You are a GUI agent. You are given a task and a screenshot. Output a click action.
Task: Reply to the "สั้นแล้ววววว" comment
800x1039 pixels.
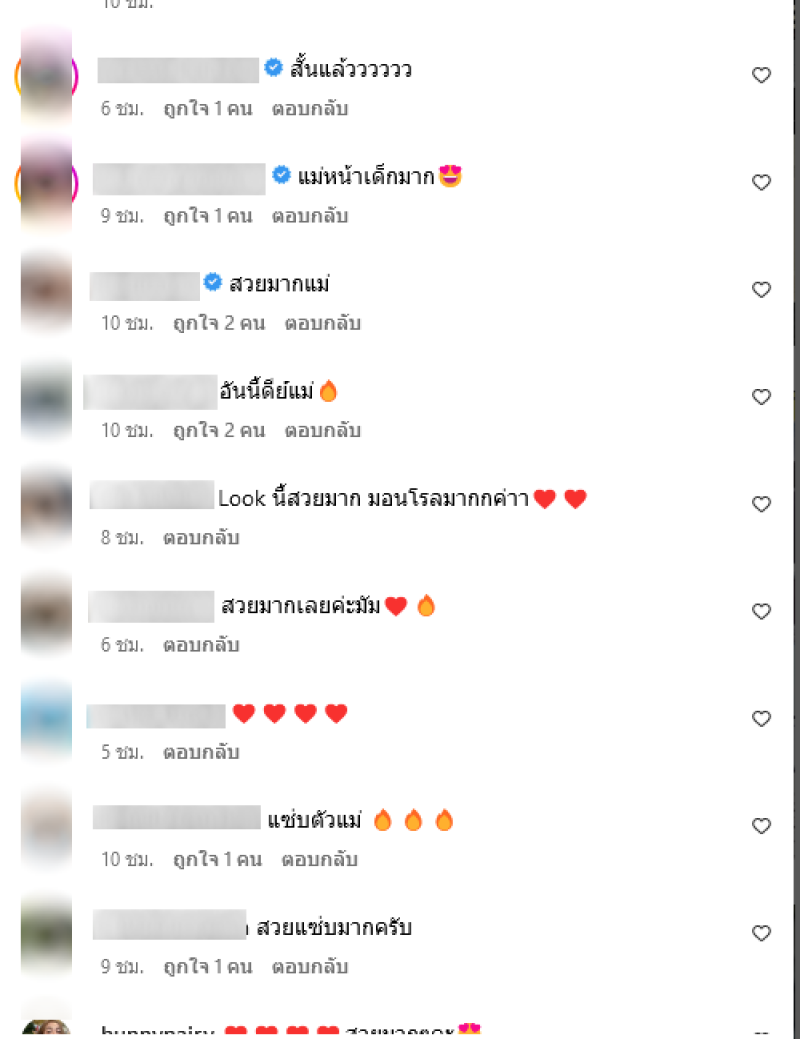pos(310,109)
